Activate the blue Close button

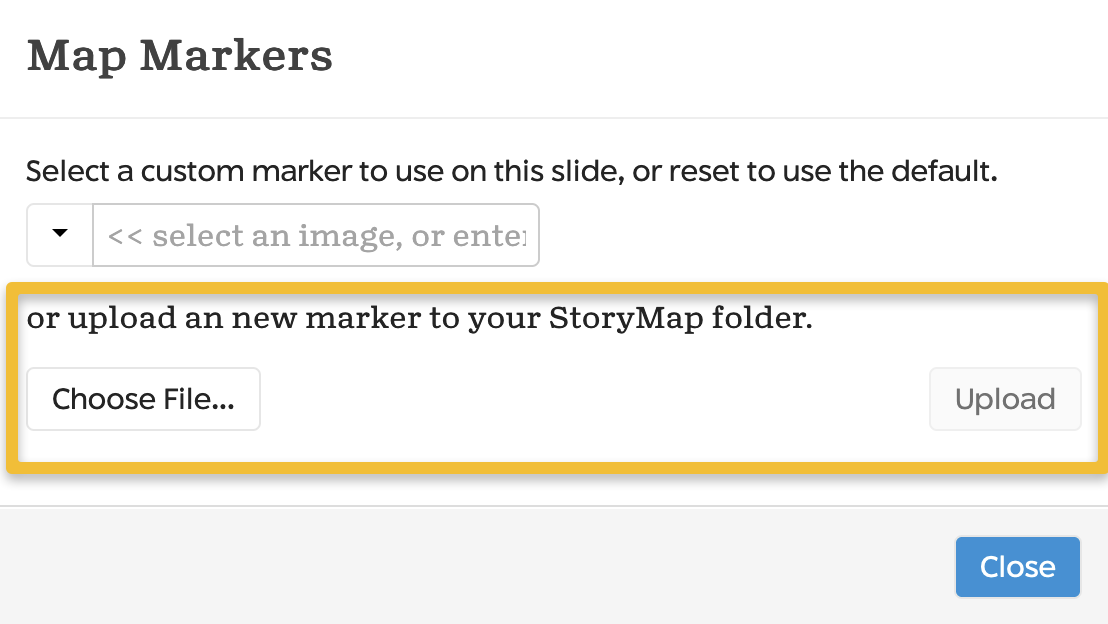[x=1017, y=566]
